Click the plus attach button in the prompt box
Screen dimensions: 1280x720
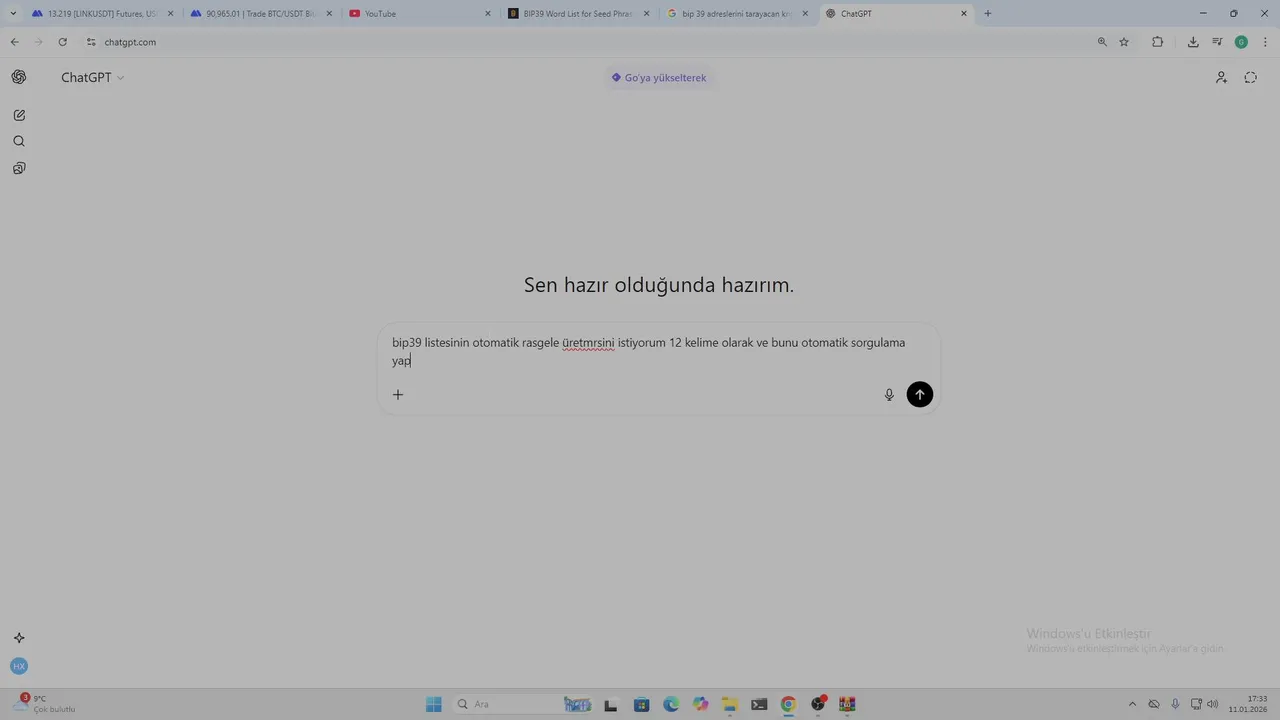pos(398,394)
